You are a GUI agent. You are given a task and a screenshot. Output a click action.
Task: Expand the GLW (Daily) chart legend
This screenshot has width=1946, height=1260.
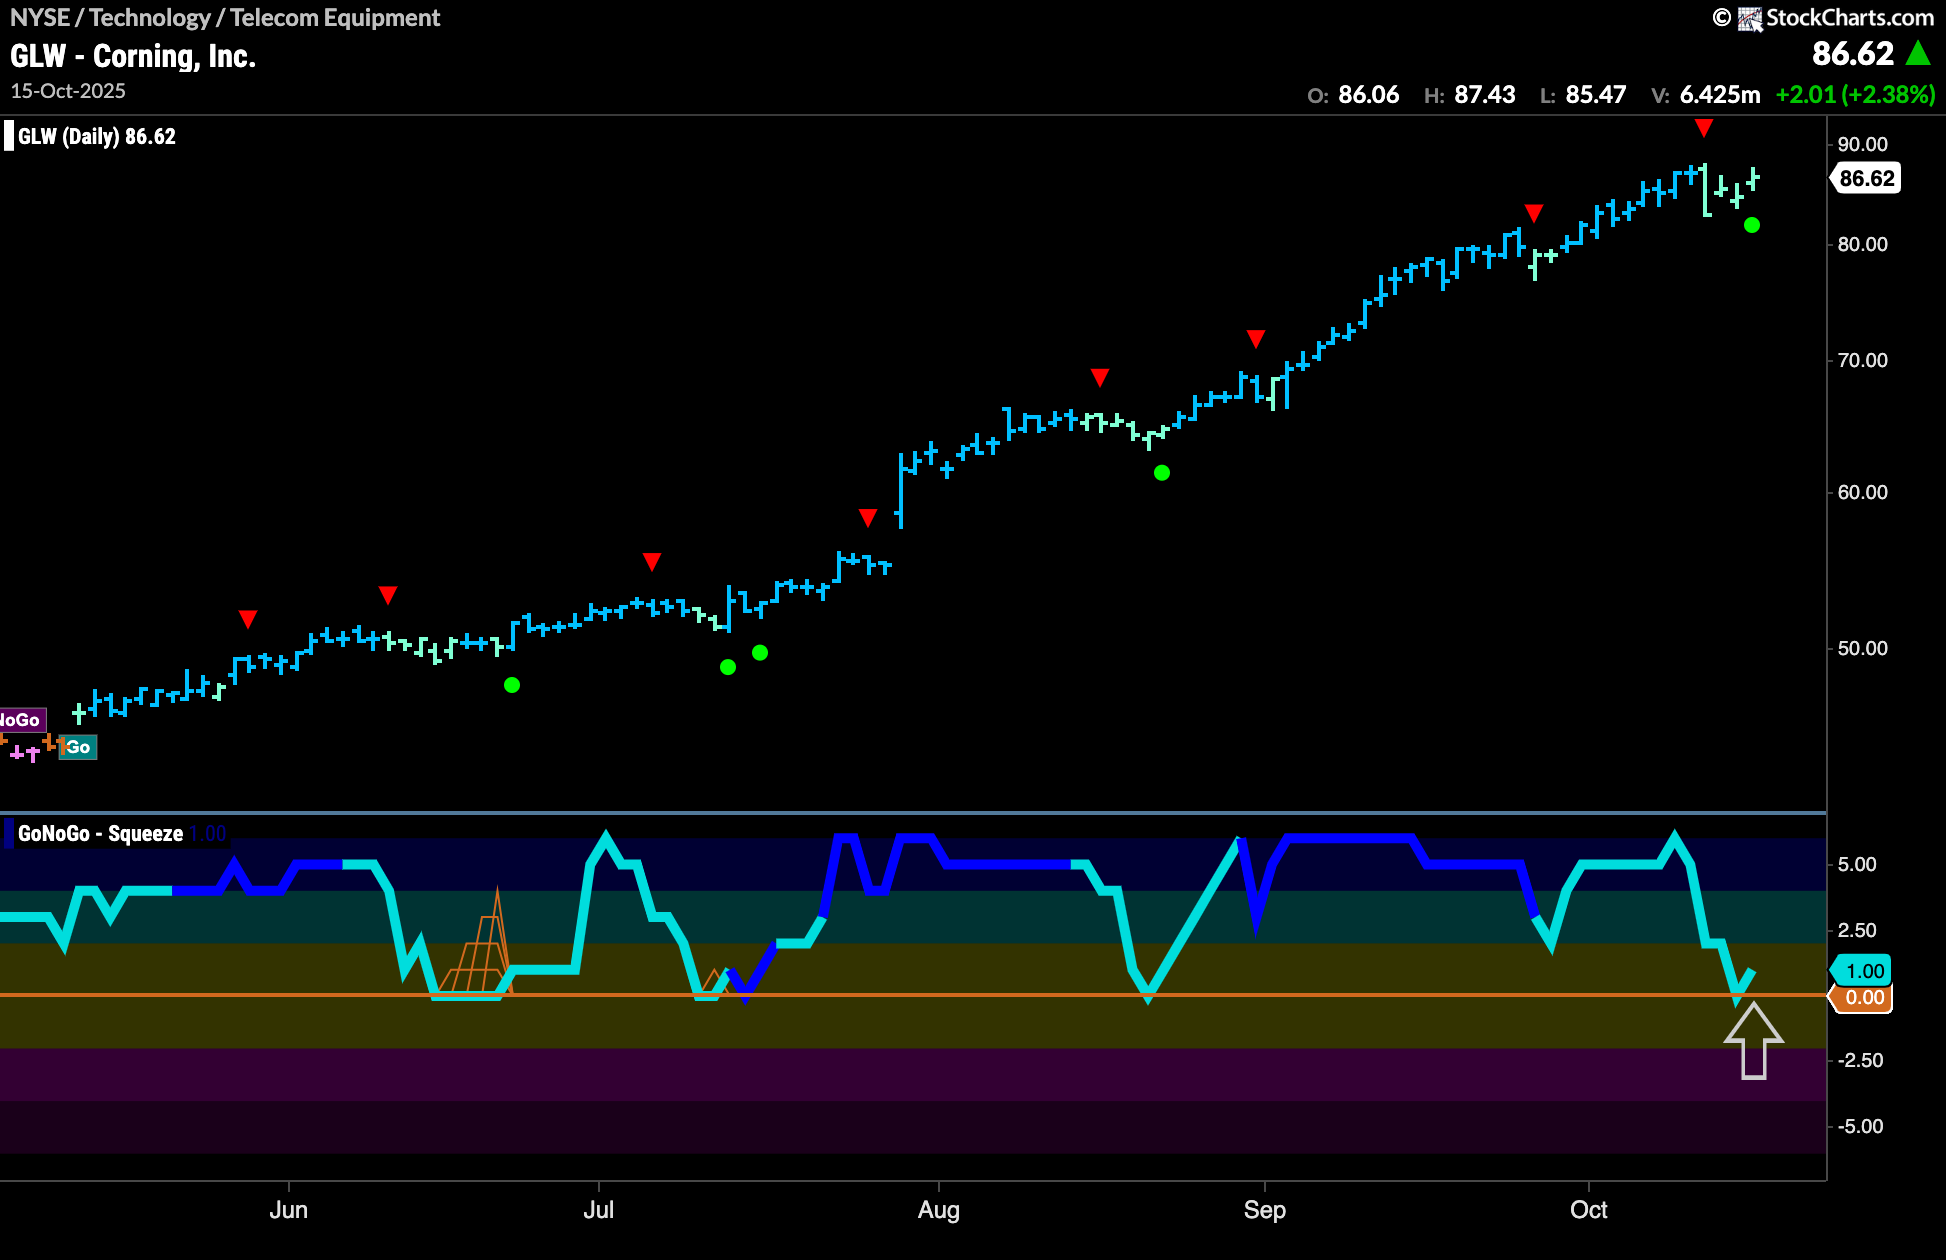(x=95, y=136)
